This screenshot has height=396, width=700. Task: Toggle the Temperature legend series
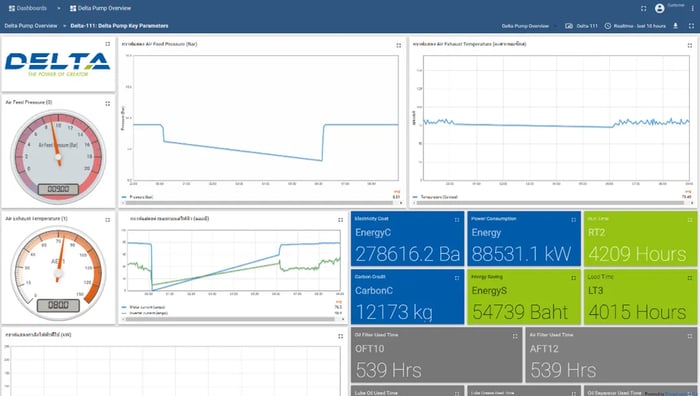tap(435, 197)
